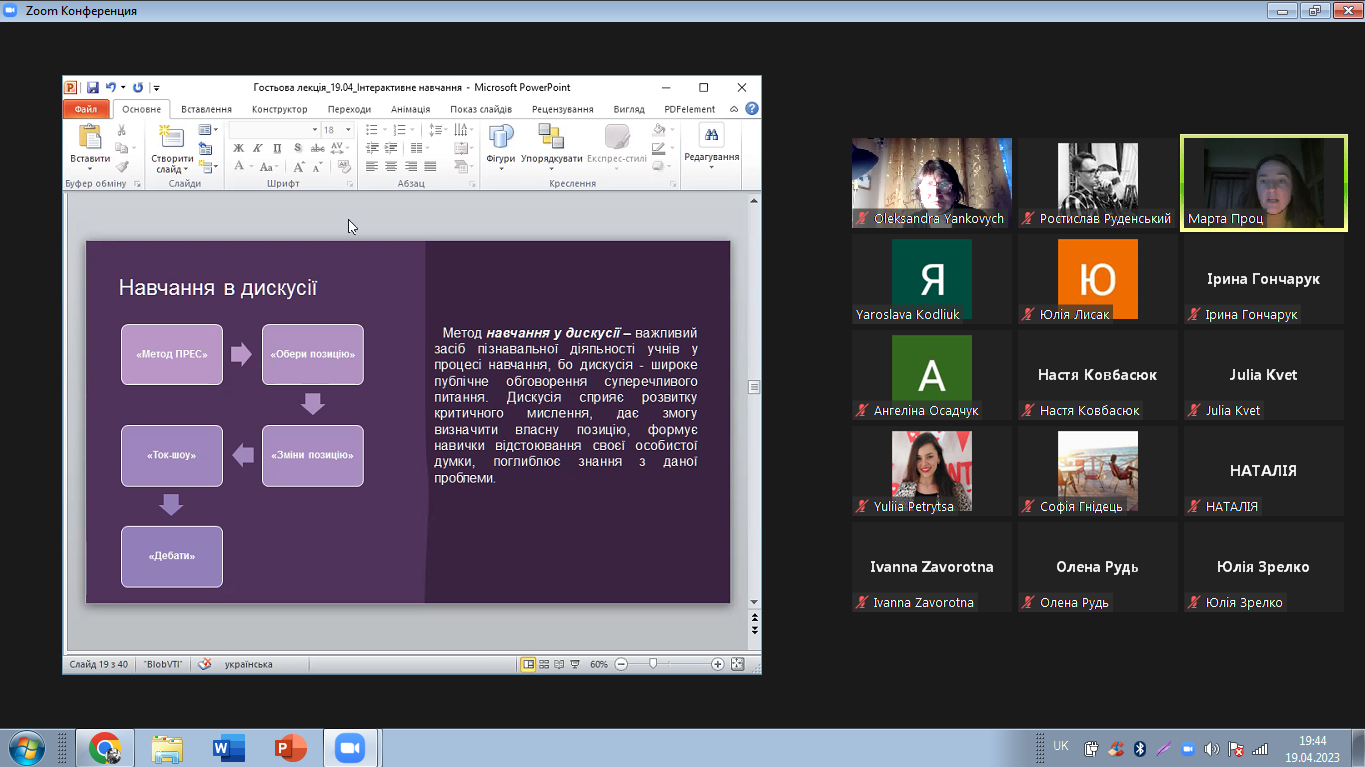Expand the font size dropdown showing 18
1365x767 pixels.
pos(348,130)
